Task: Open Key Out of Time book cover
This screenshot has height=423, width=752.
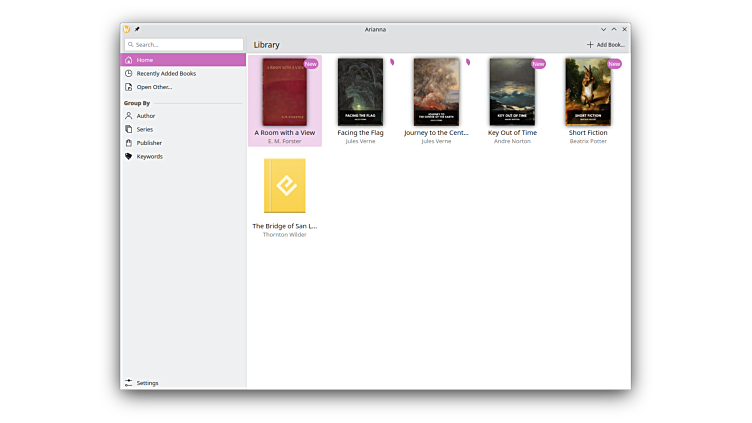Action: point(512,92)
